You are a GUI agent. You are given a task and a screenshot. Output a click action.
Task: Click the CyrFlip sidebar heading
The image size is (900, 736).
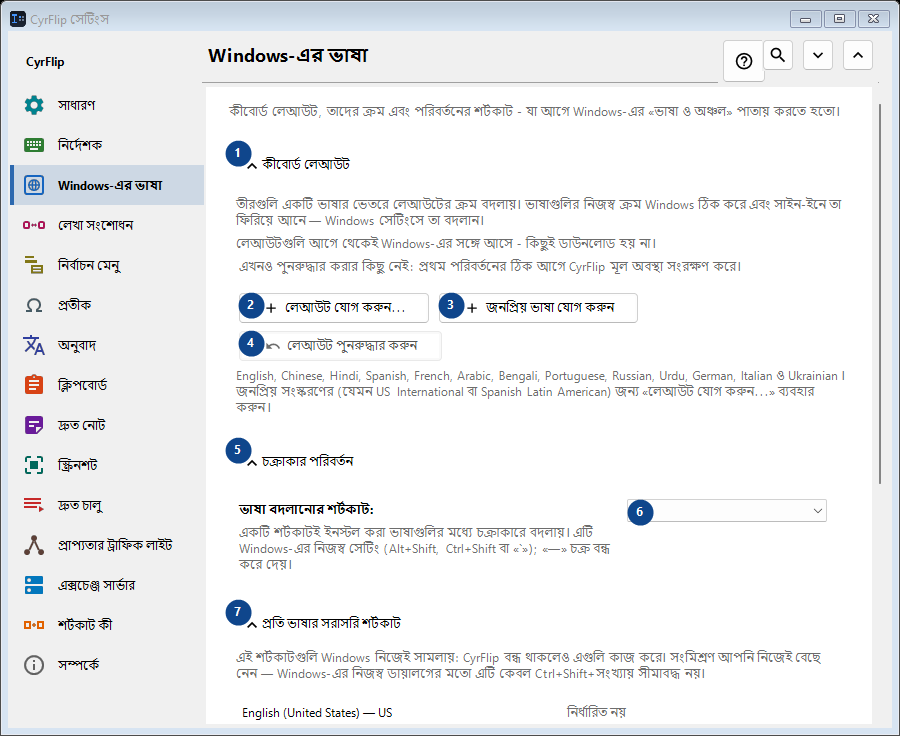tap(45, 62)
